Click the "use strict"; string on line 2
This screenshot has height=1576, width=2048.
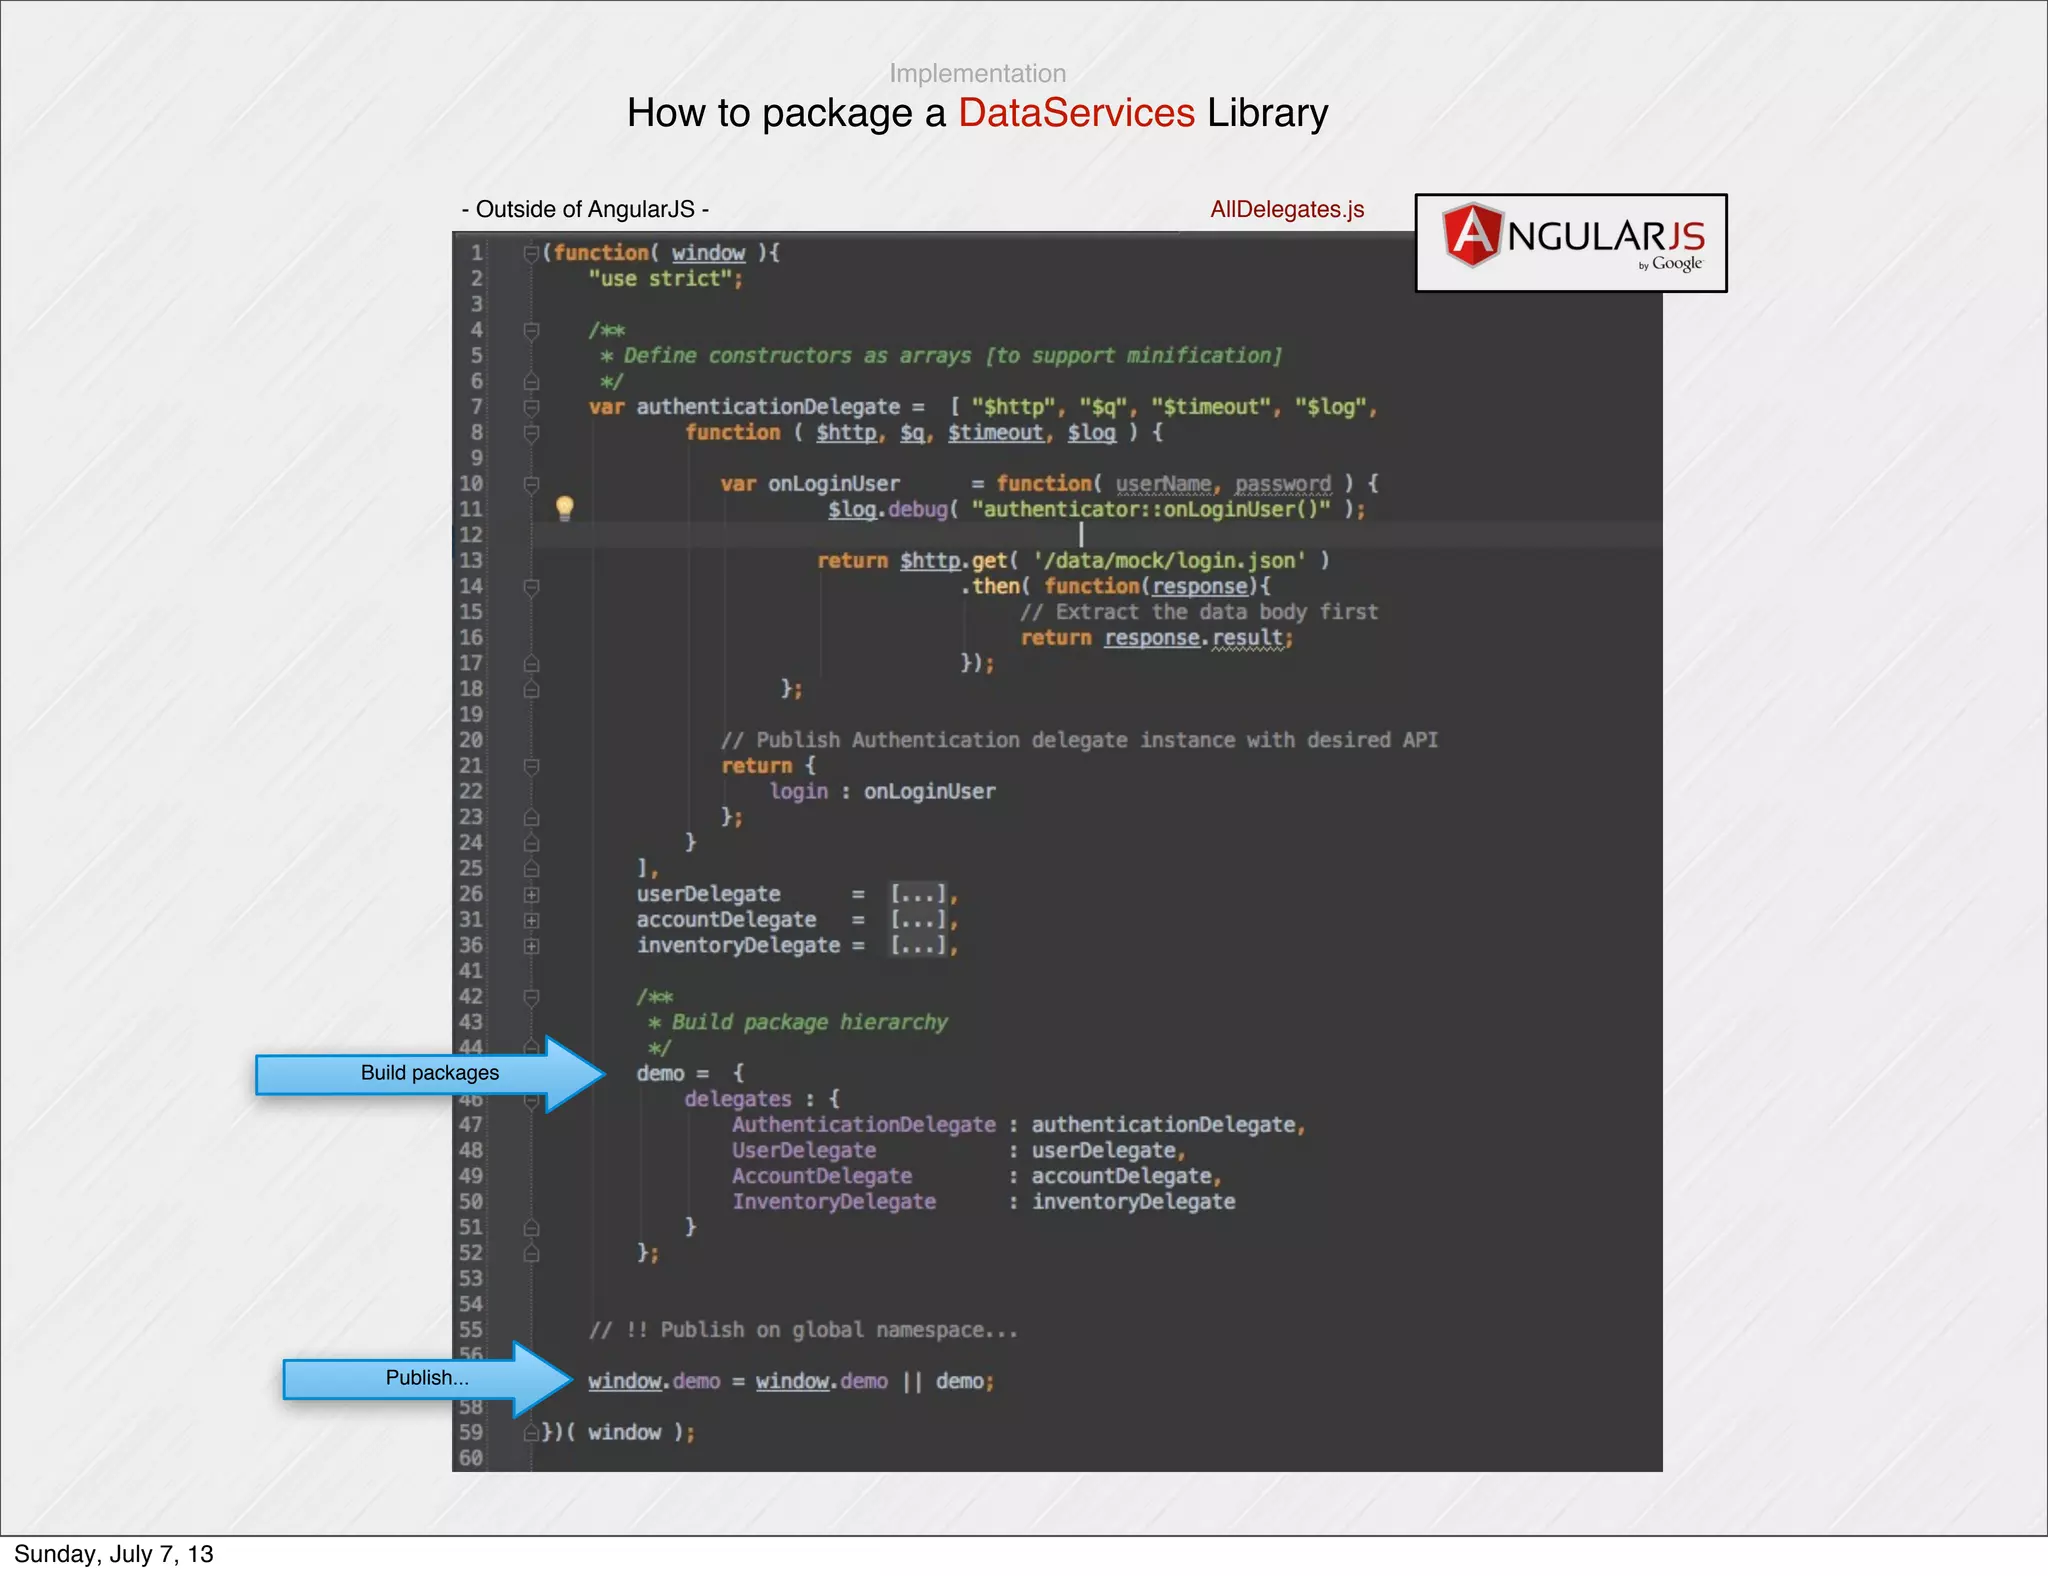[x=666, y=279]
